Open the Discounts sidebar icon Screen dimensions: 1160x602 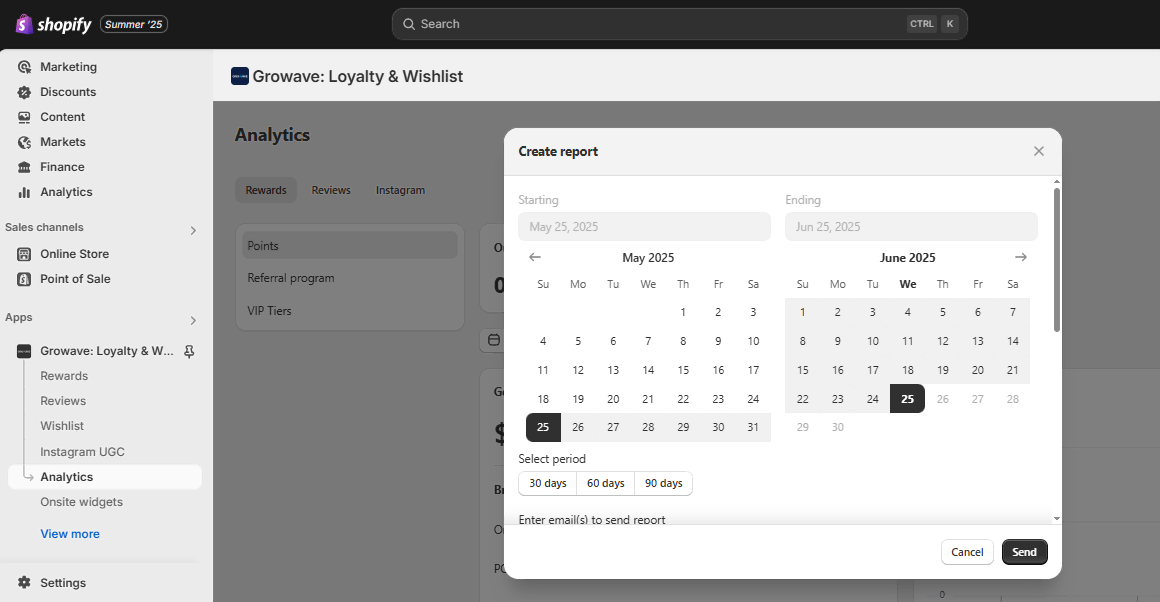(x=24, y=92)
